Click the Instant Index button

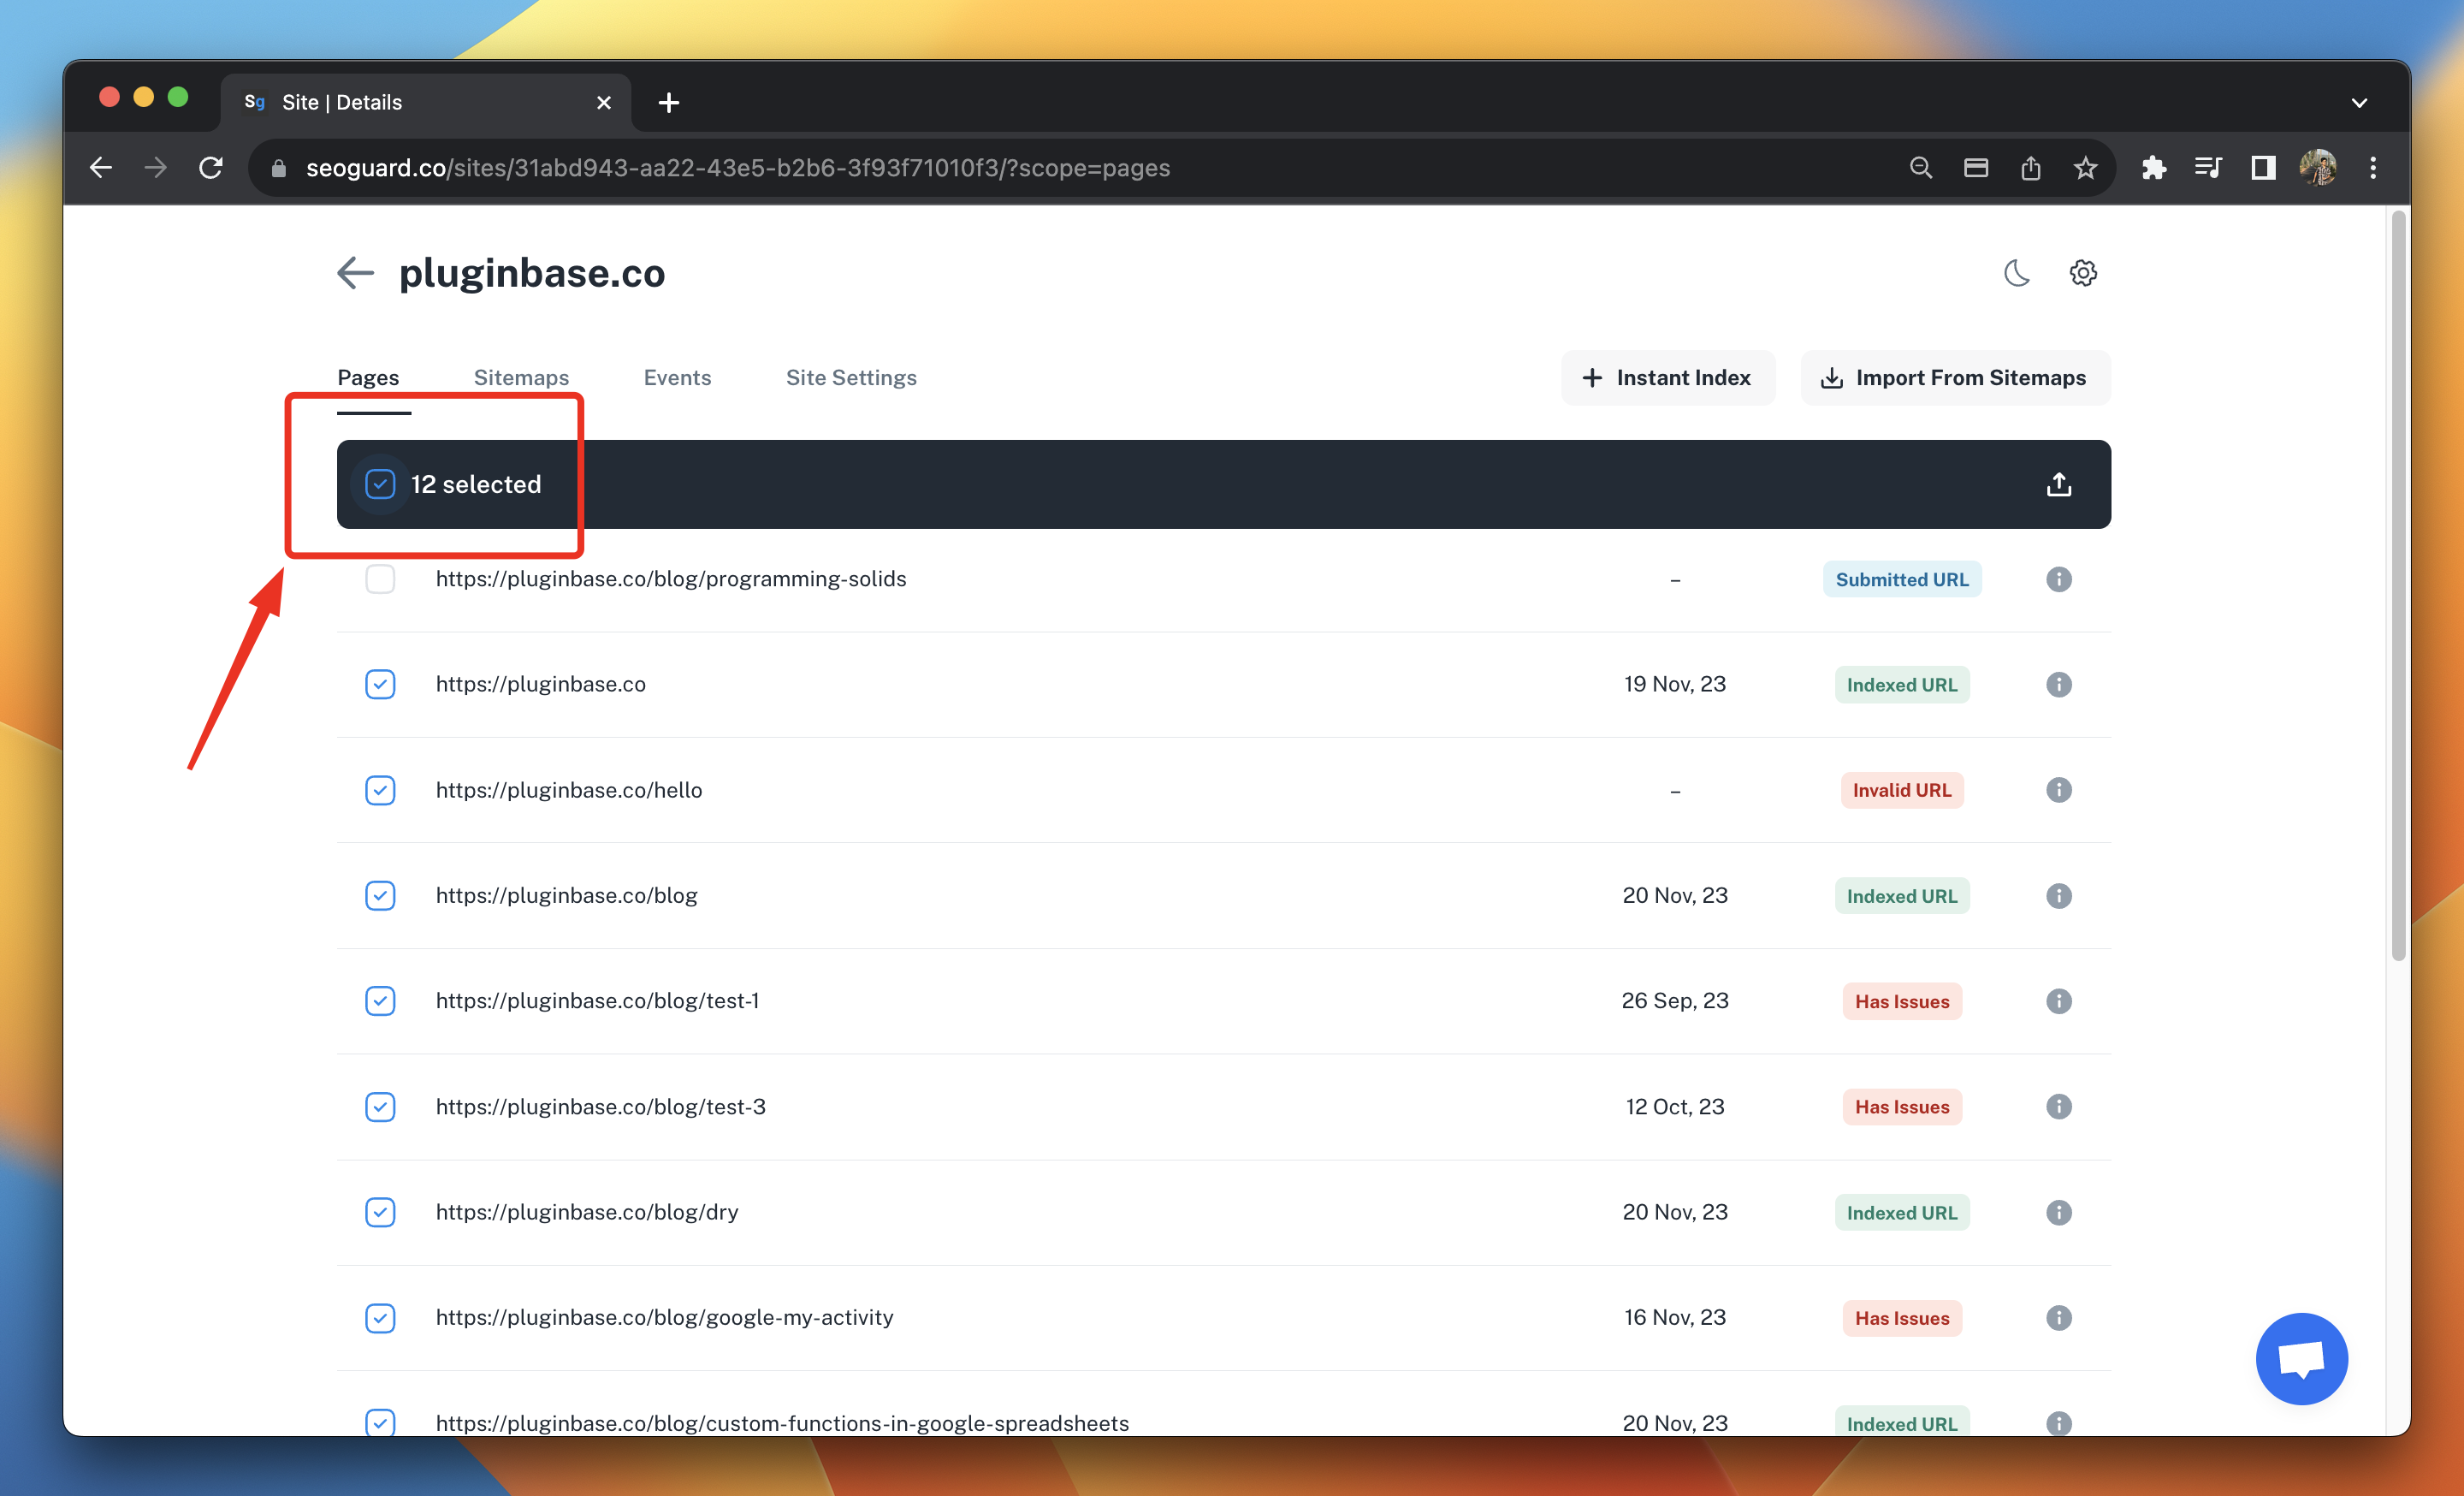pyautogui.click(x=1667, y=378)
